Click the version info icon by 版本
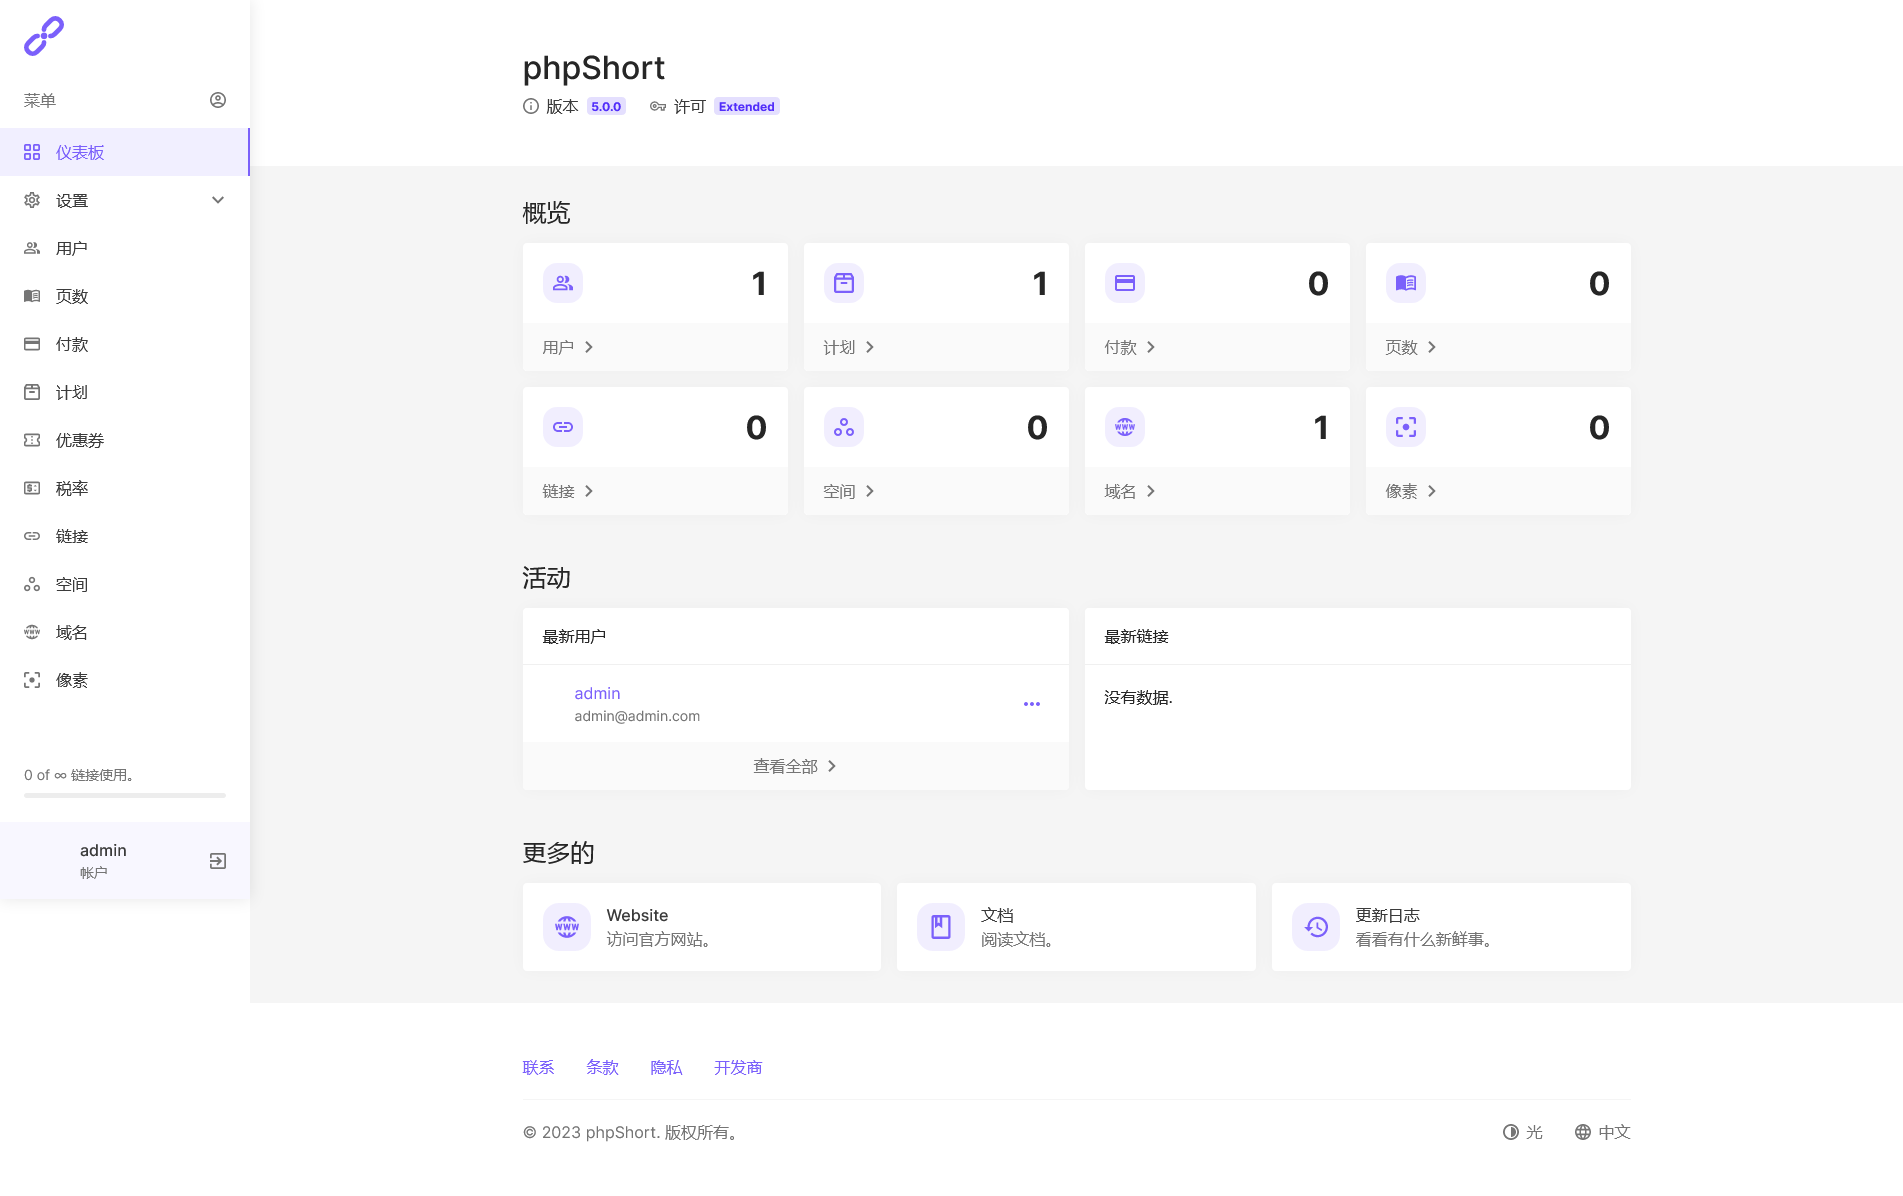The width and height of the screenshot is (1903, 1196). 531,106
